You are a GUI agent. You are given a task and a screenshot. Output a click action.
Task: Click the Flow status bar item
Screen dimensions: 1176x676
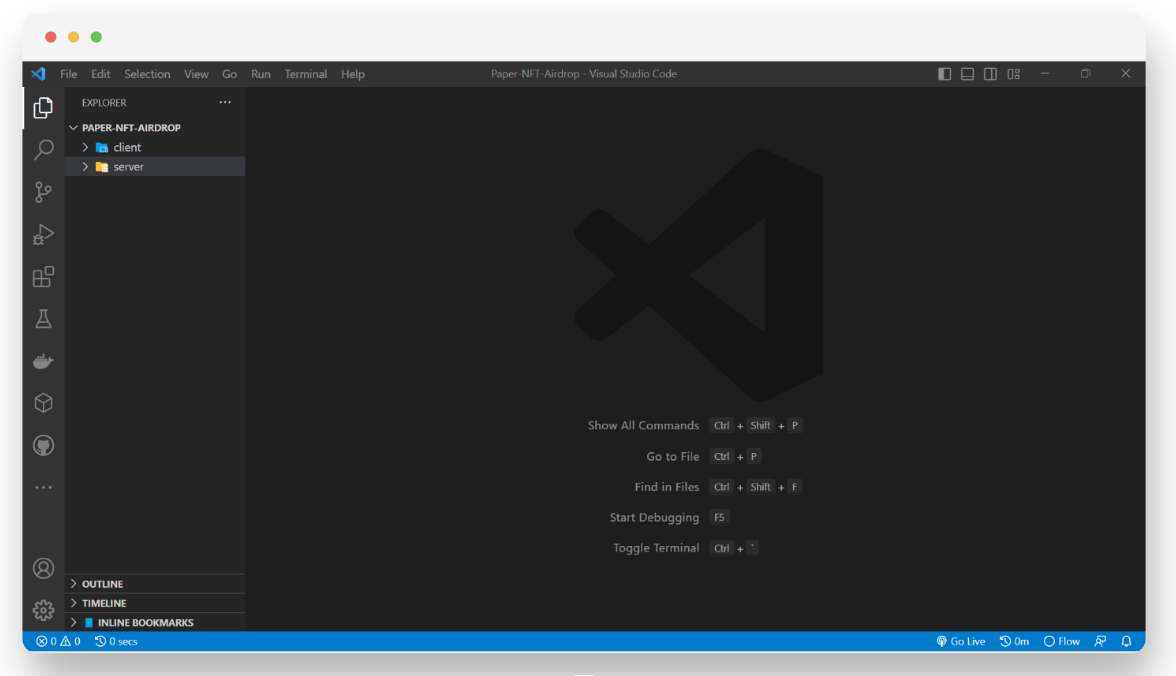(x=1062, y=641)
